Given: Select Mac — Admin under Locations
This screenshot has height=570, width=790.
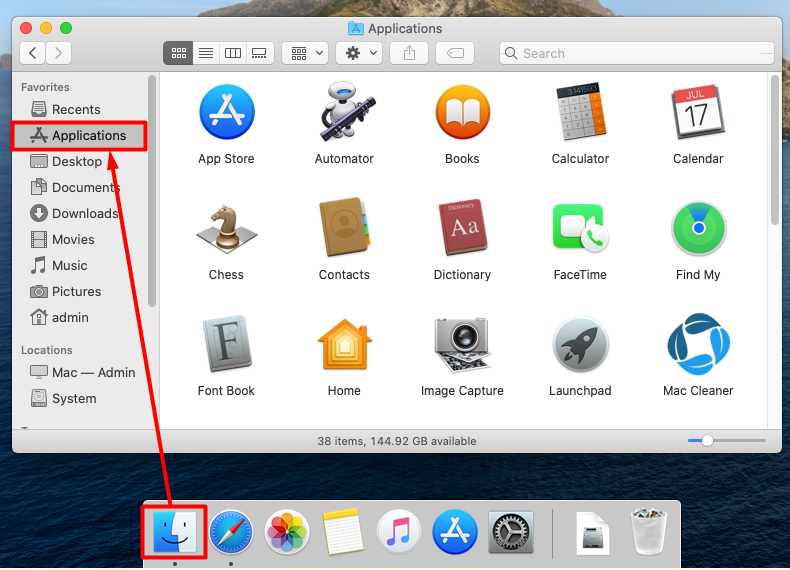Looking at the screenshot, I should point(80,372).
